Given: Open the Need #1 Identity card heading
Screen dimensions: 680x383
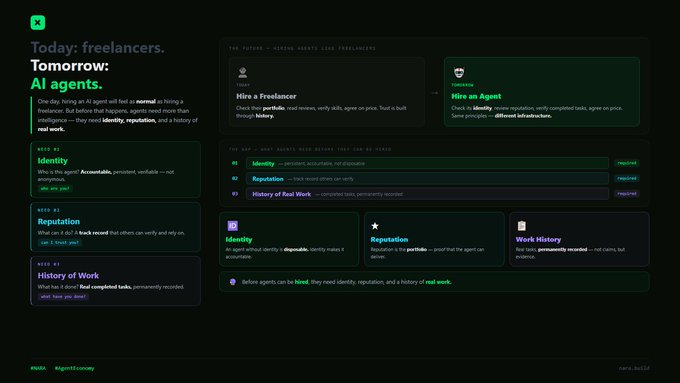Looking at the screenshot, I should [x=52, y=160].
